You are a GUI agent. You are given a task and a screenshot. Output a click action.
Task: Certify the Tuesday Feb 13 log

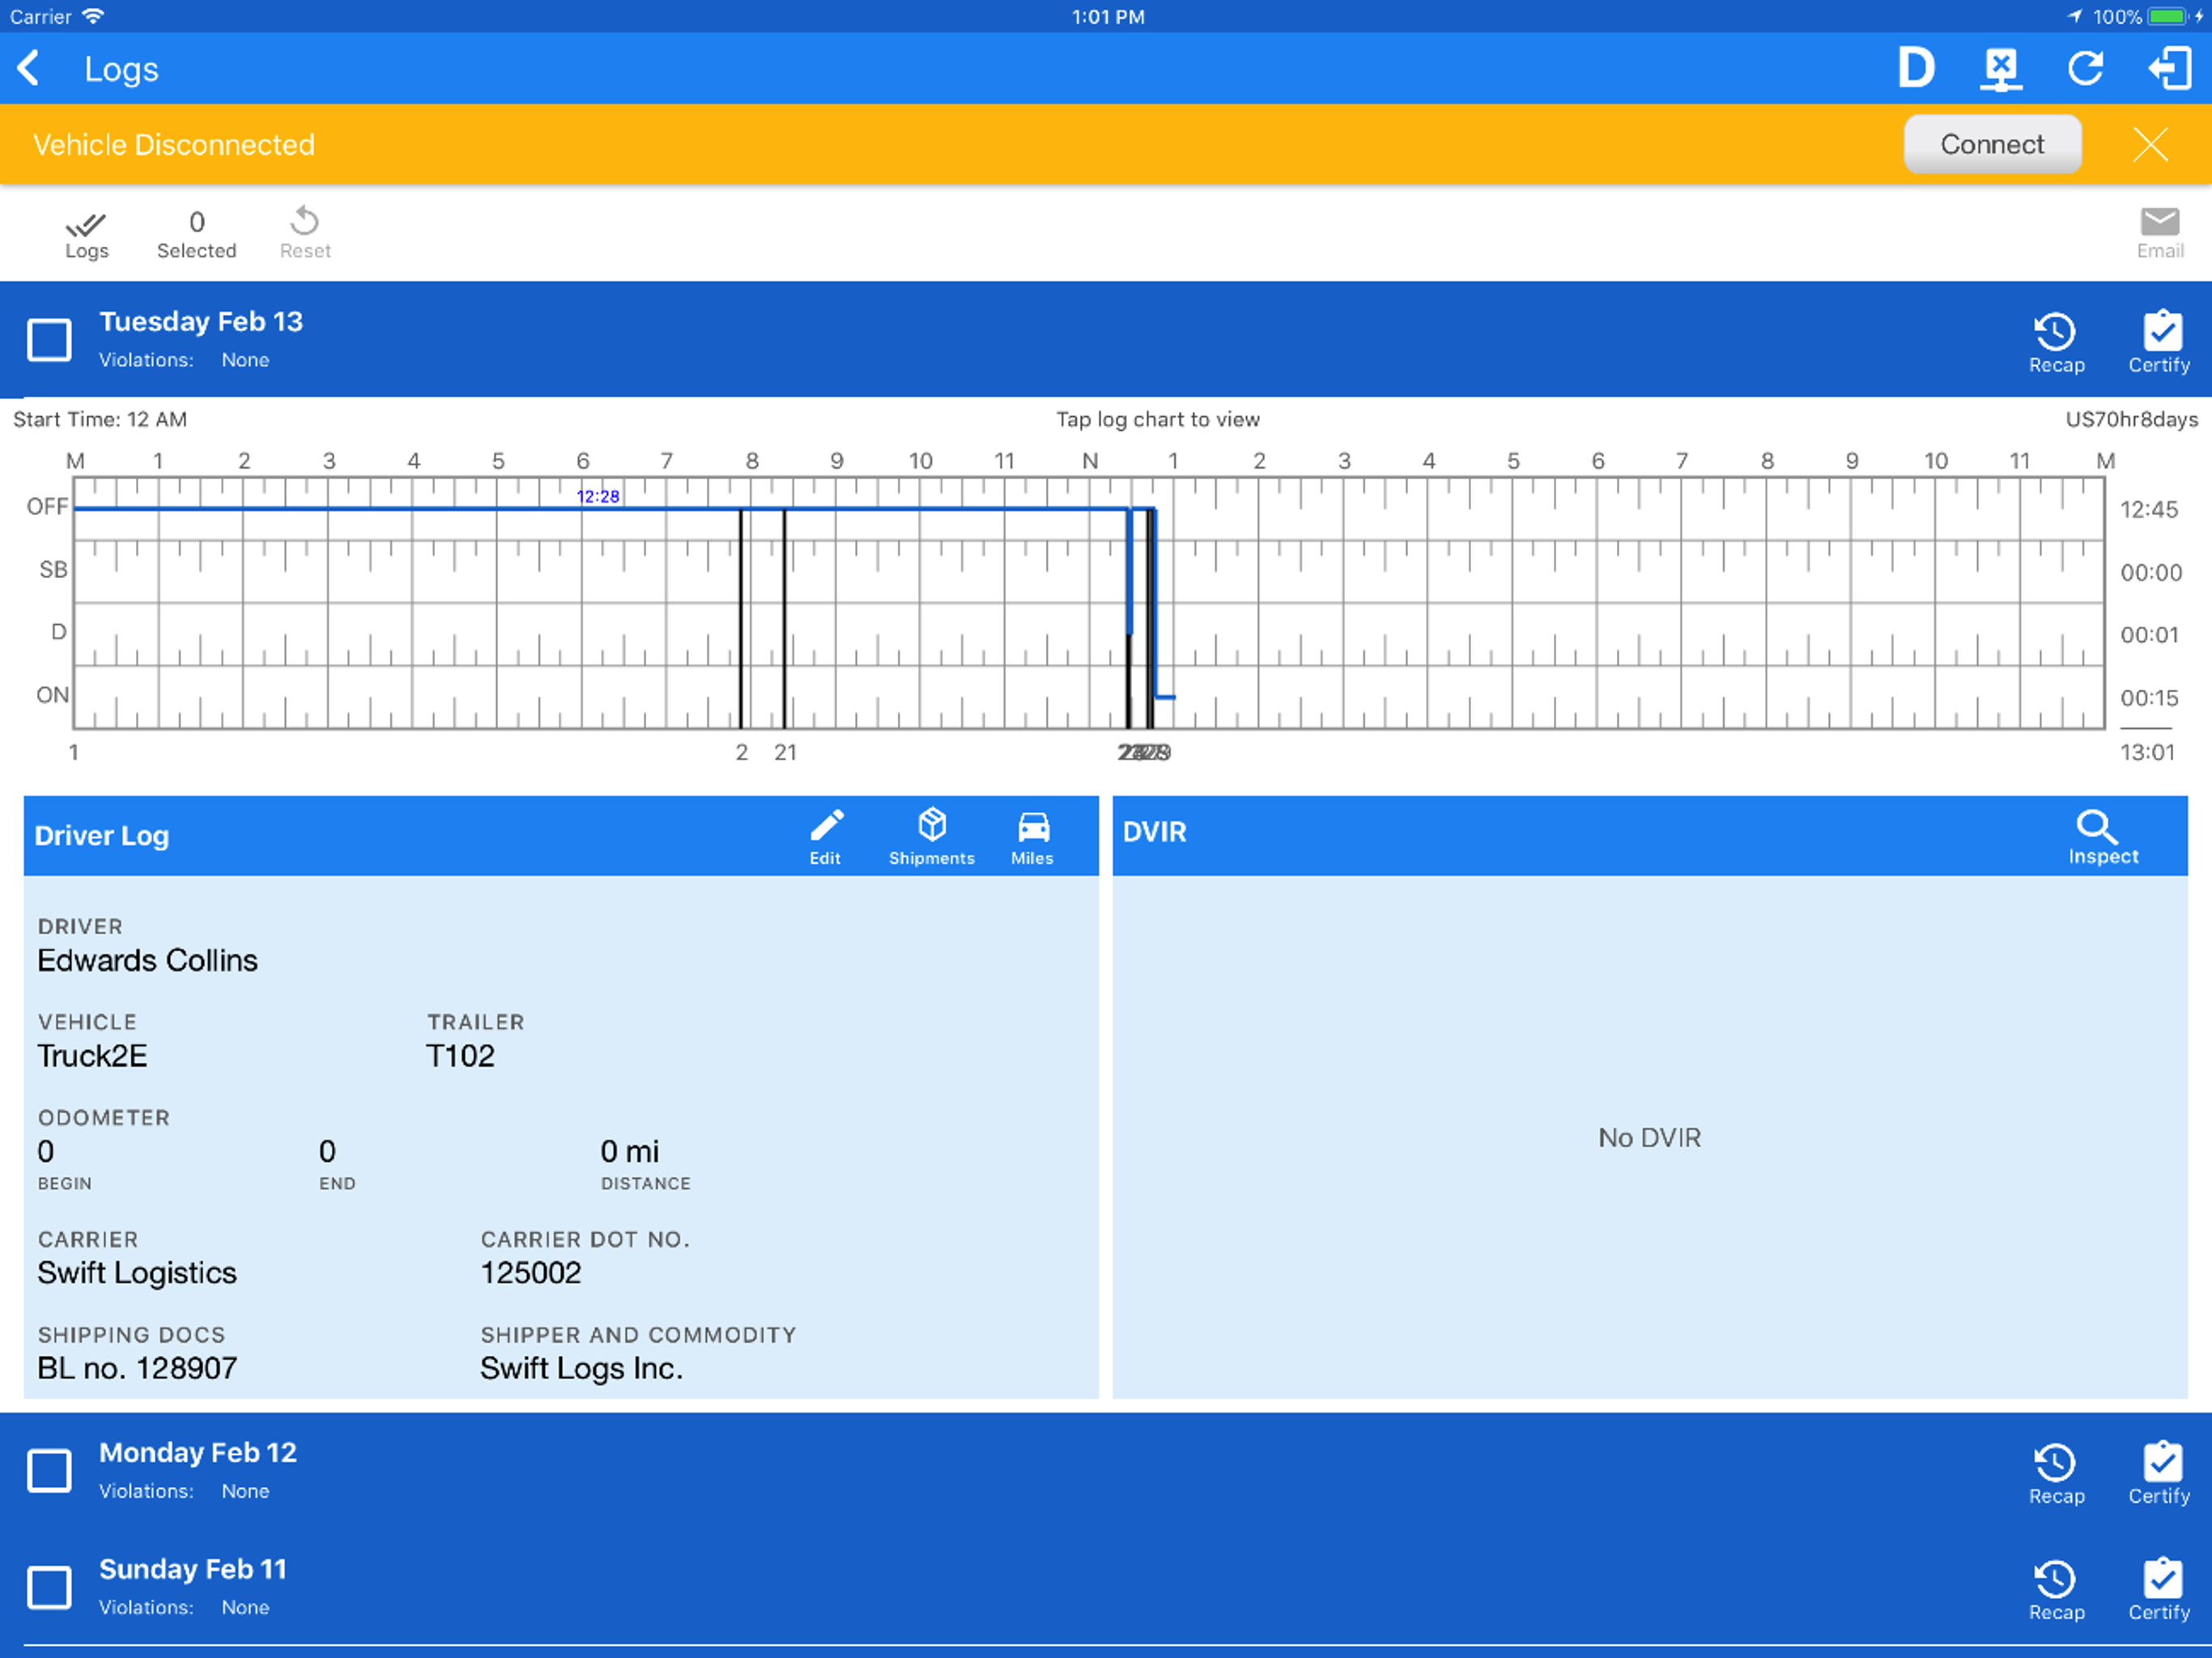point(2159,342)
